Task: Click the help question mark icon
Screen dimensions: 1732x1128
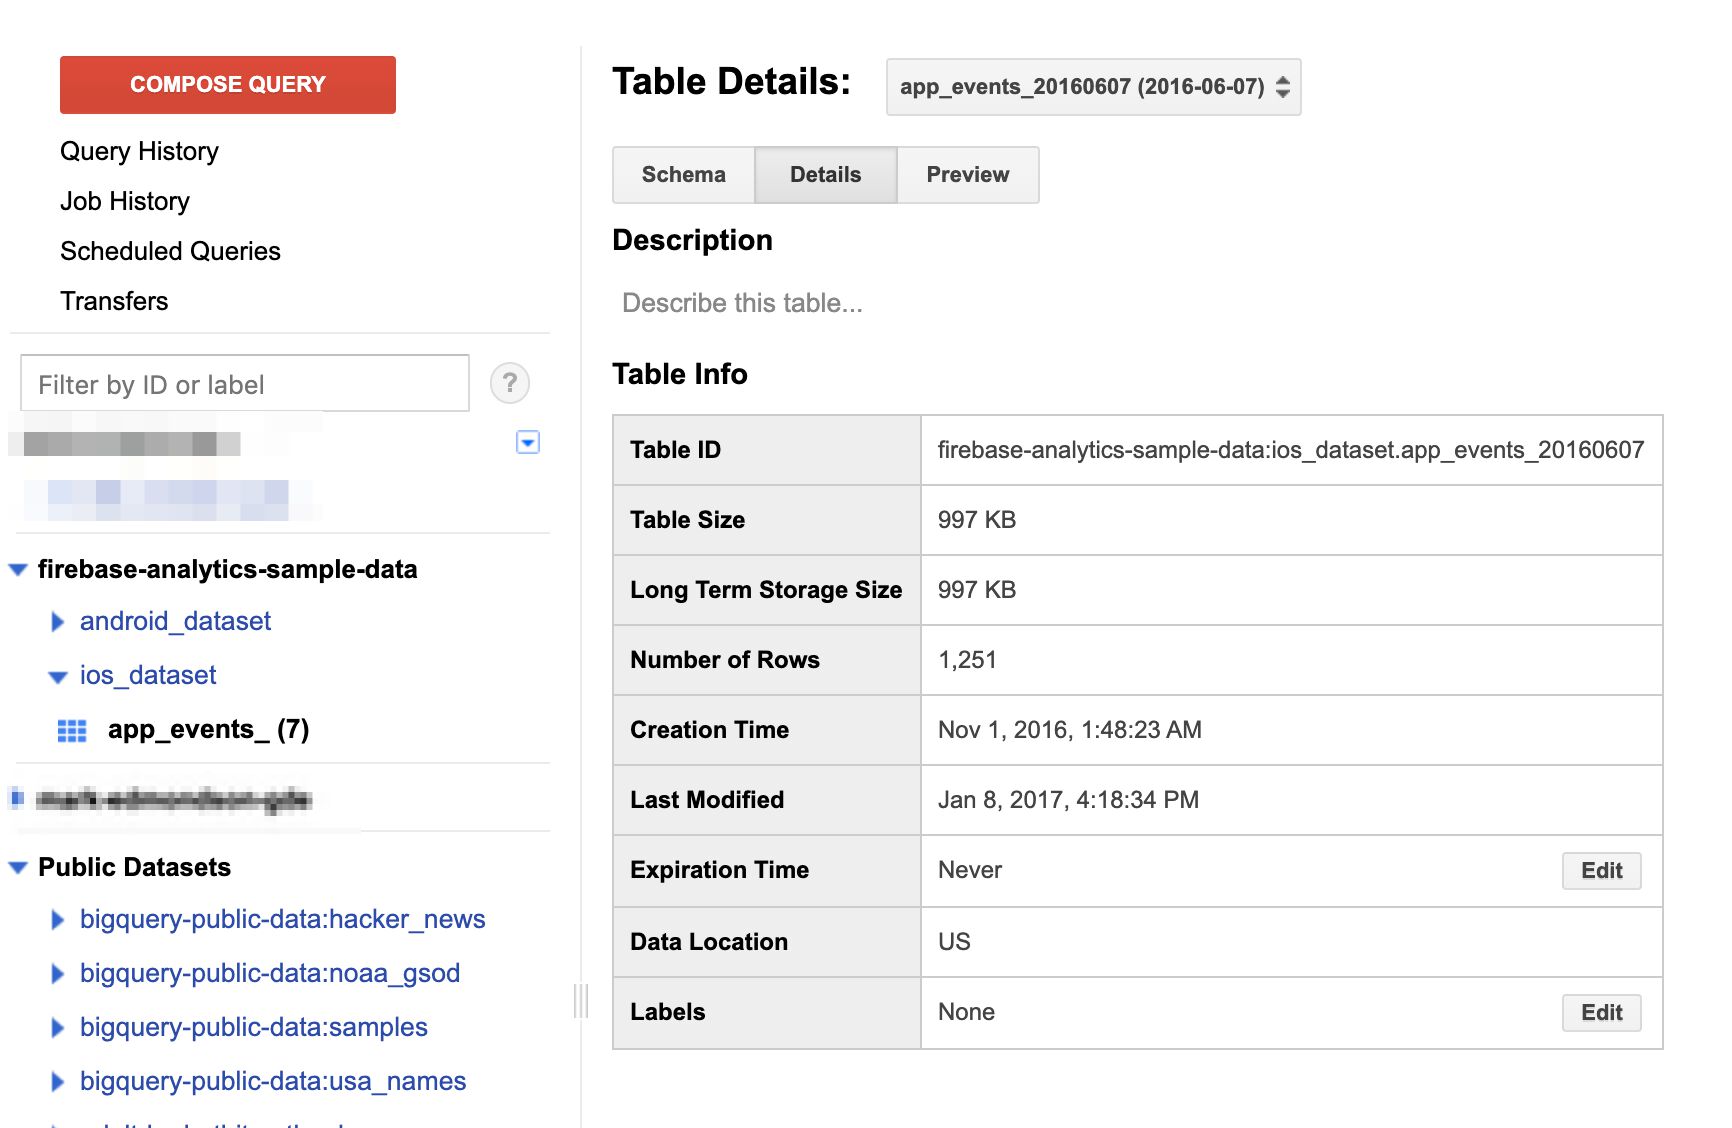Action: coord(510,383)
